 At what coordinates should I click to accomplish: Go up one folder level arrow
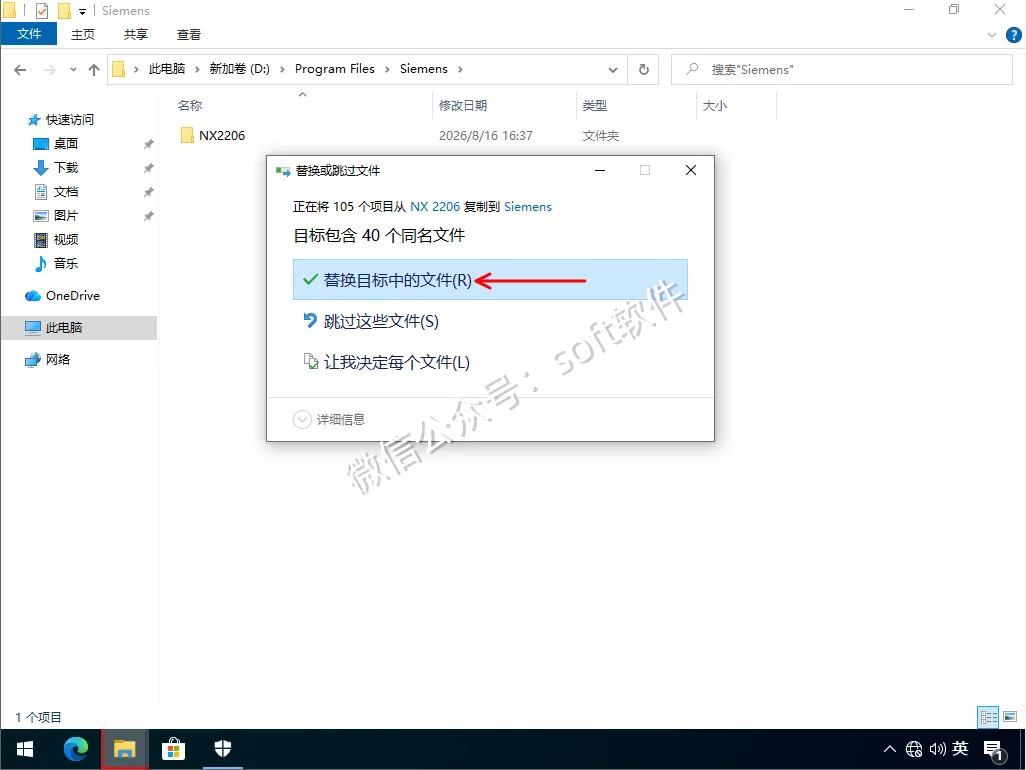[x=94, y=69]
